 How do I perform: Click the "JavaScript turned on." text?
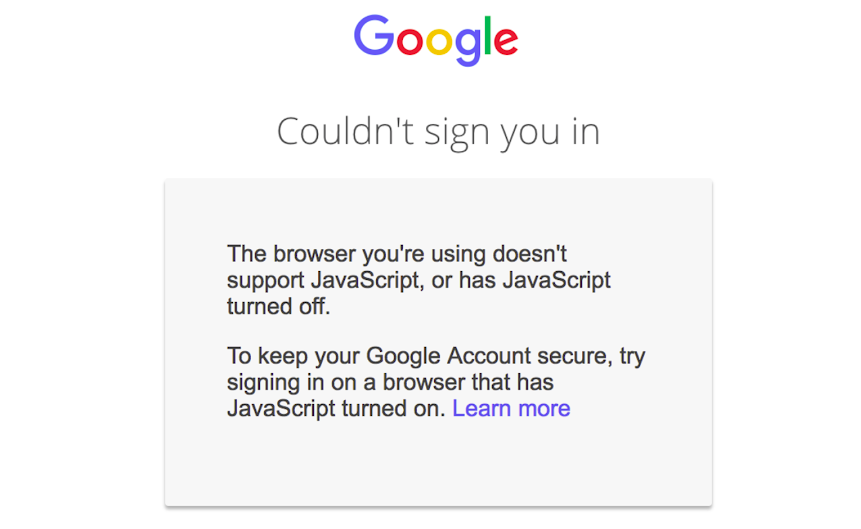coord(336,408)
